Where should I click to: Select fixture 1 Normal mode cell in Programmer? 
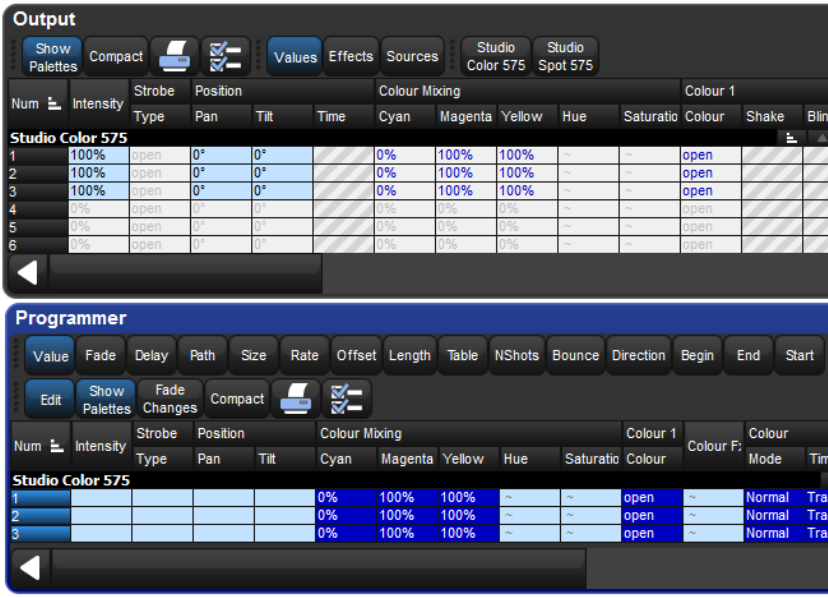(775, 498)
